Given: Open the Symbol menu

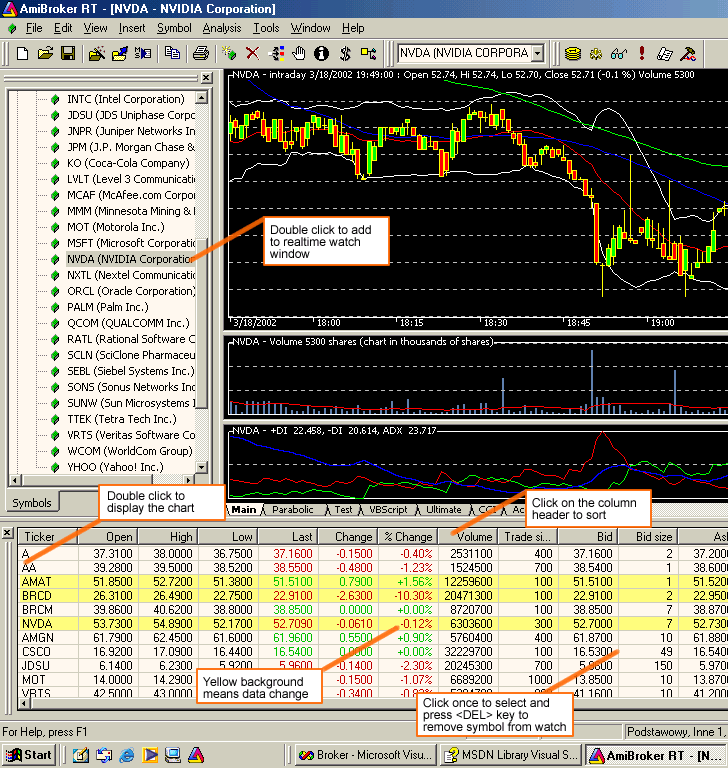Looking at the screenshot, I should [174, 28].
